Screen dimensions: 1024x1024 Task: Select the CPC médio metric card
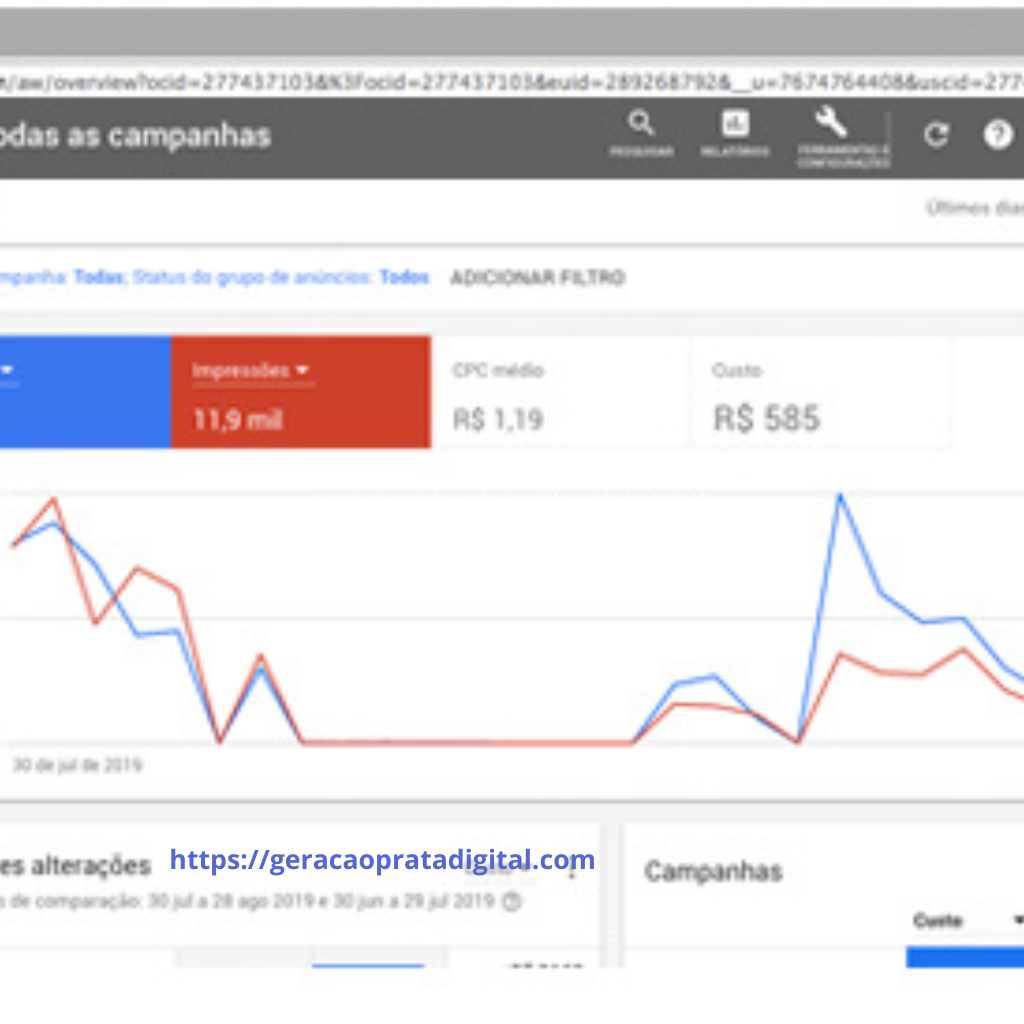[x=560, y=393]
